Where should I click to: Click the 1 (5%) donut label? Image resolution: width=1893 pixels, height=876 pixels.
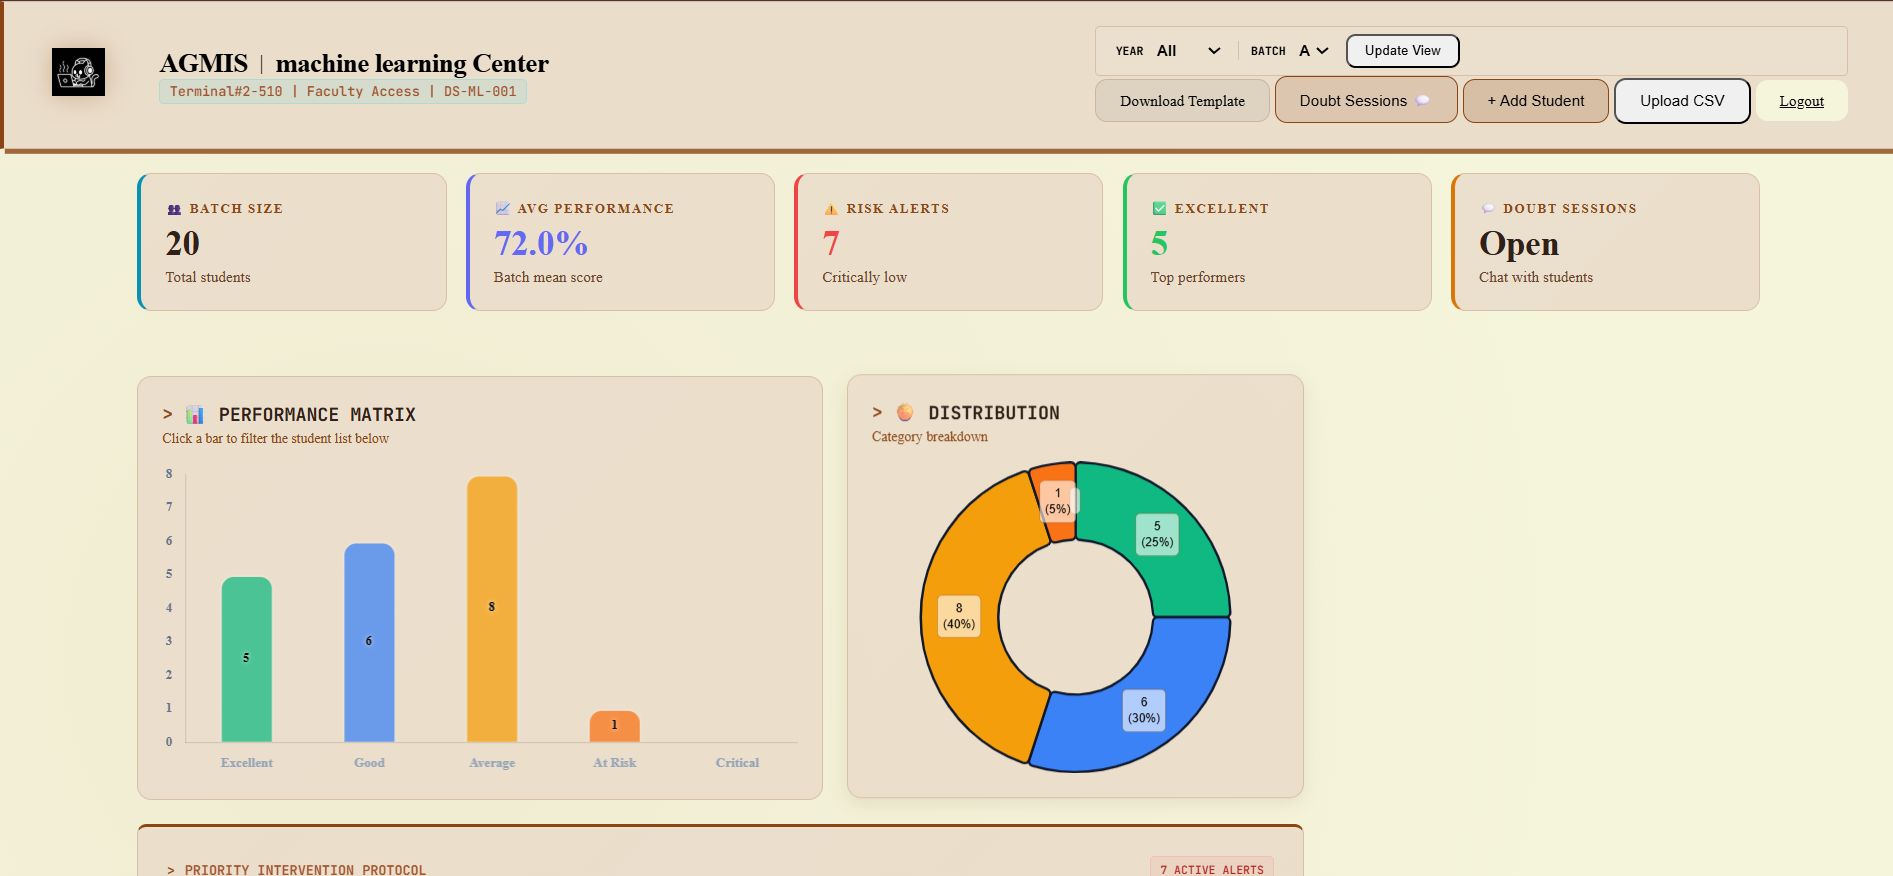point(1057,501)
